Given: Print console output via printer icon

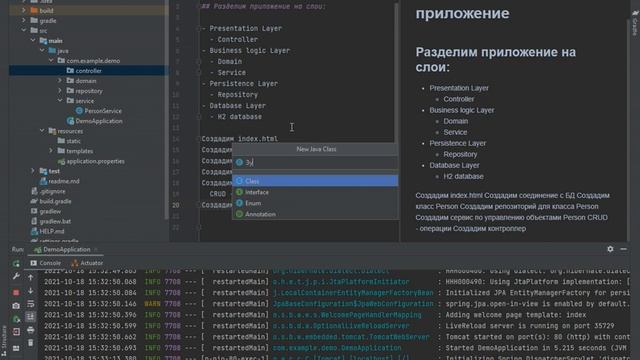Looking at the screenshot, I should coord(31,330).
